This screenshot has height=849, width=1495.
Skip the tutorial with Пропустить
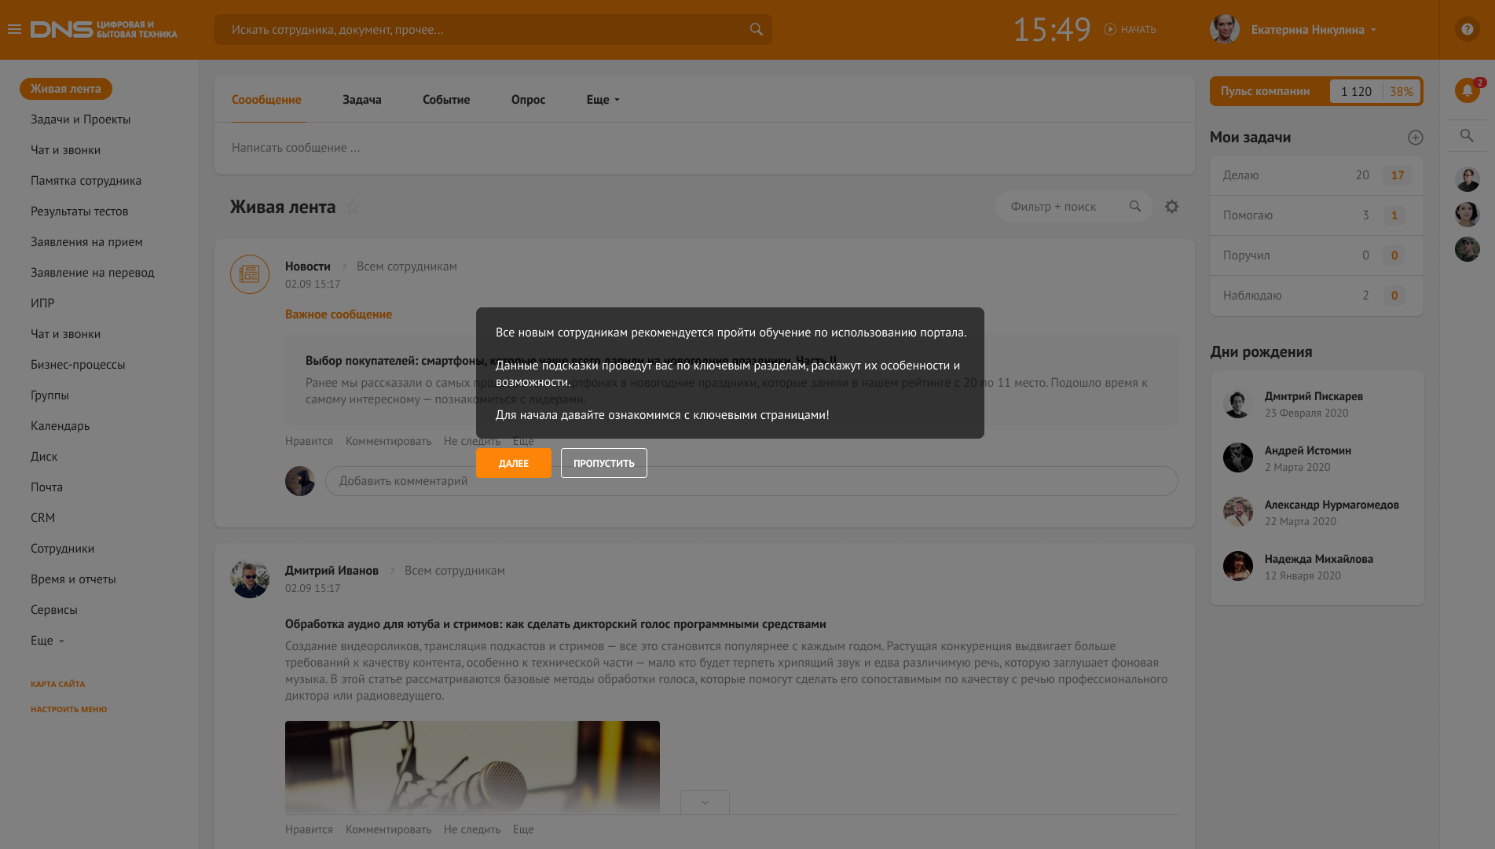point(603,463)
